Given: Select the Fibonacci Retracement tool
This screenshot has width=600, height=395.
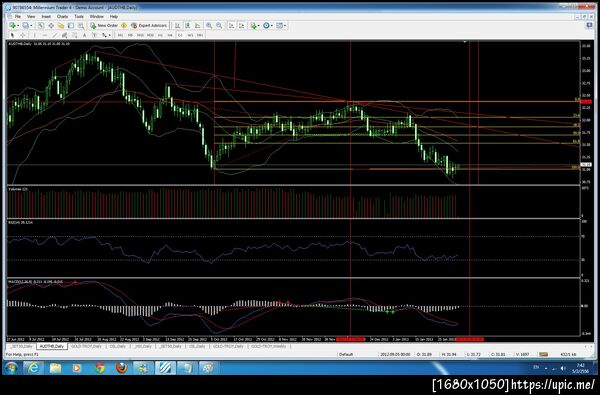Looking at the screenshot, I should (75, 35).
